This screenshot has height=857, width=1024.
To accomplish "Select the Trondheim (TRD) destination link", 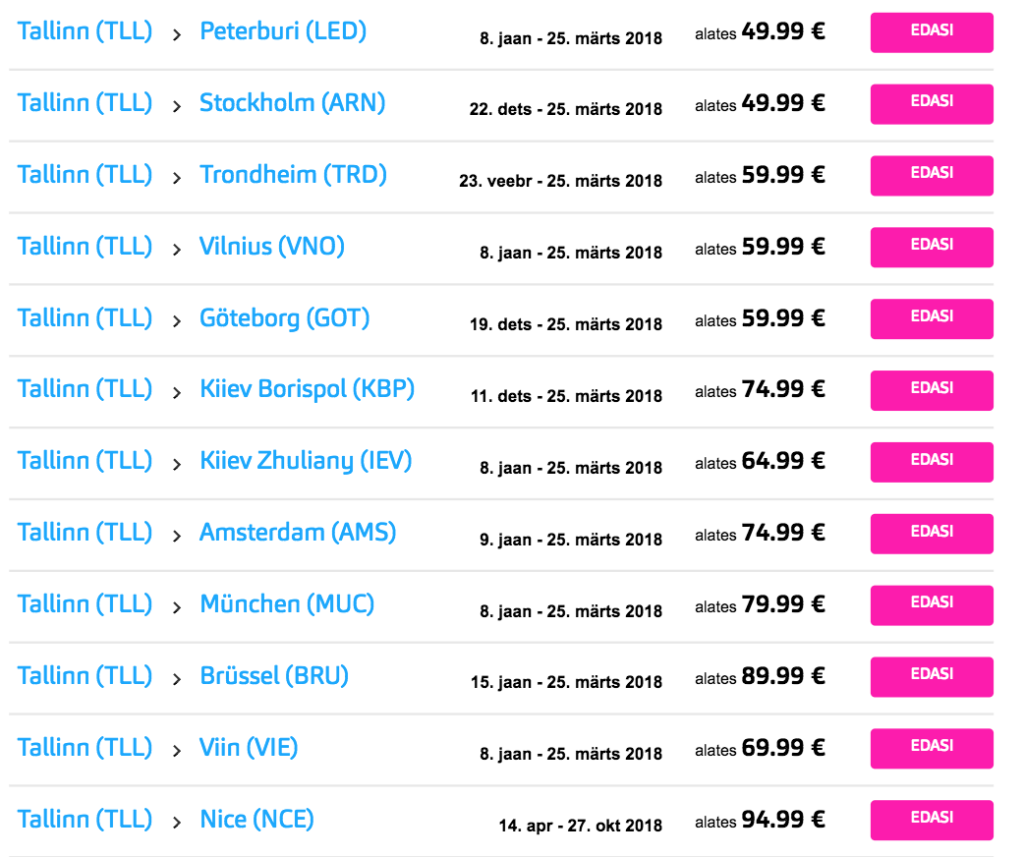I will [x=293, y=174].
